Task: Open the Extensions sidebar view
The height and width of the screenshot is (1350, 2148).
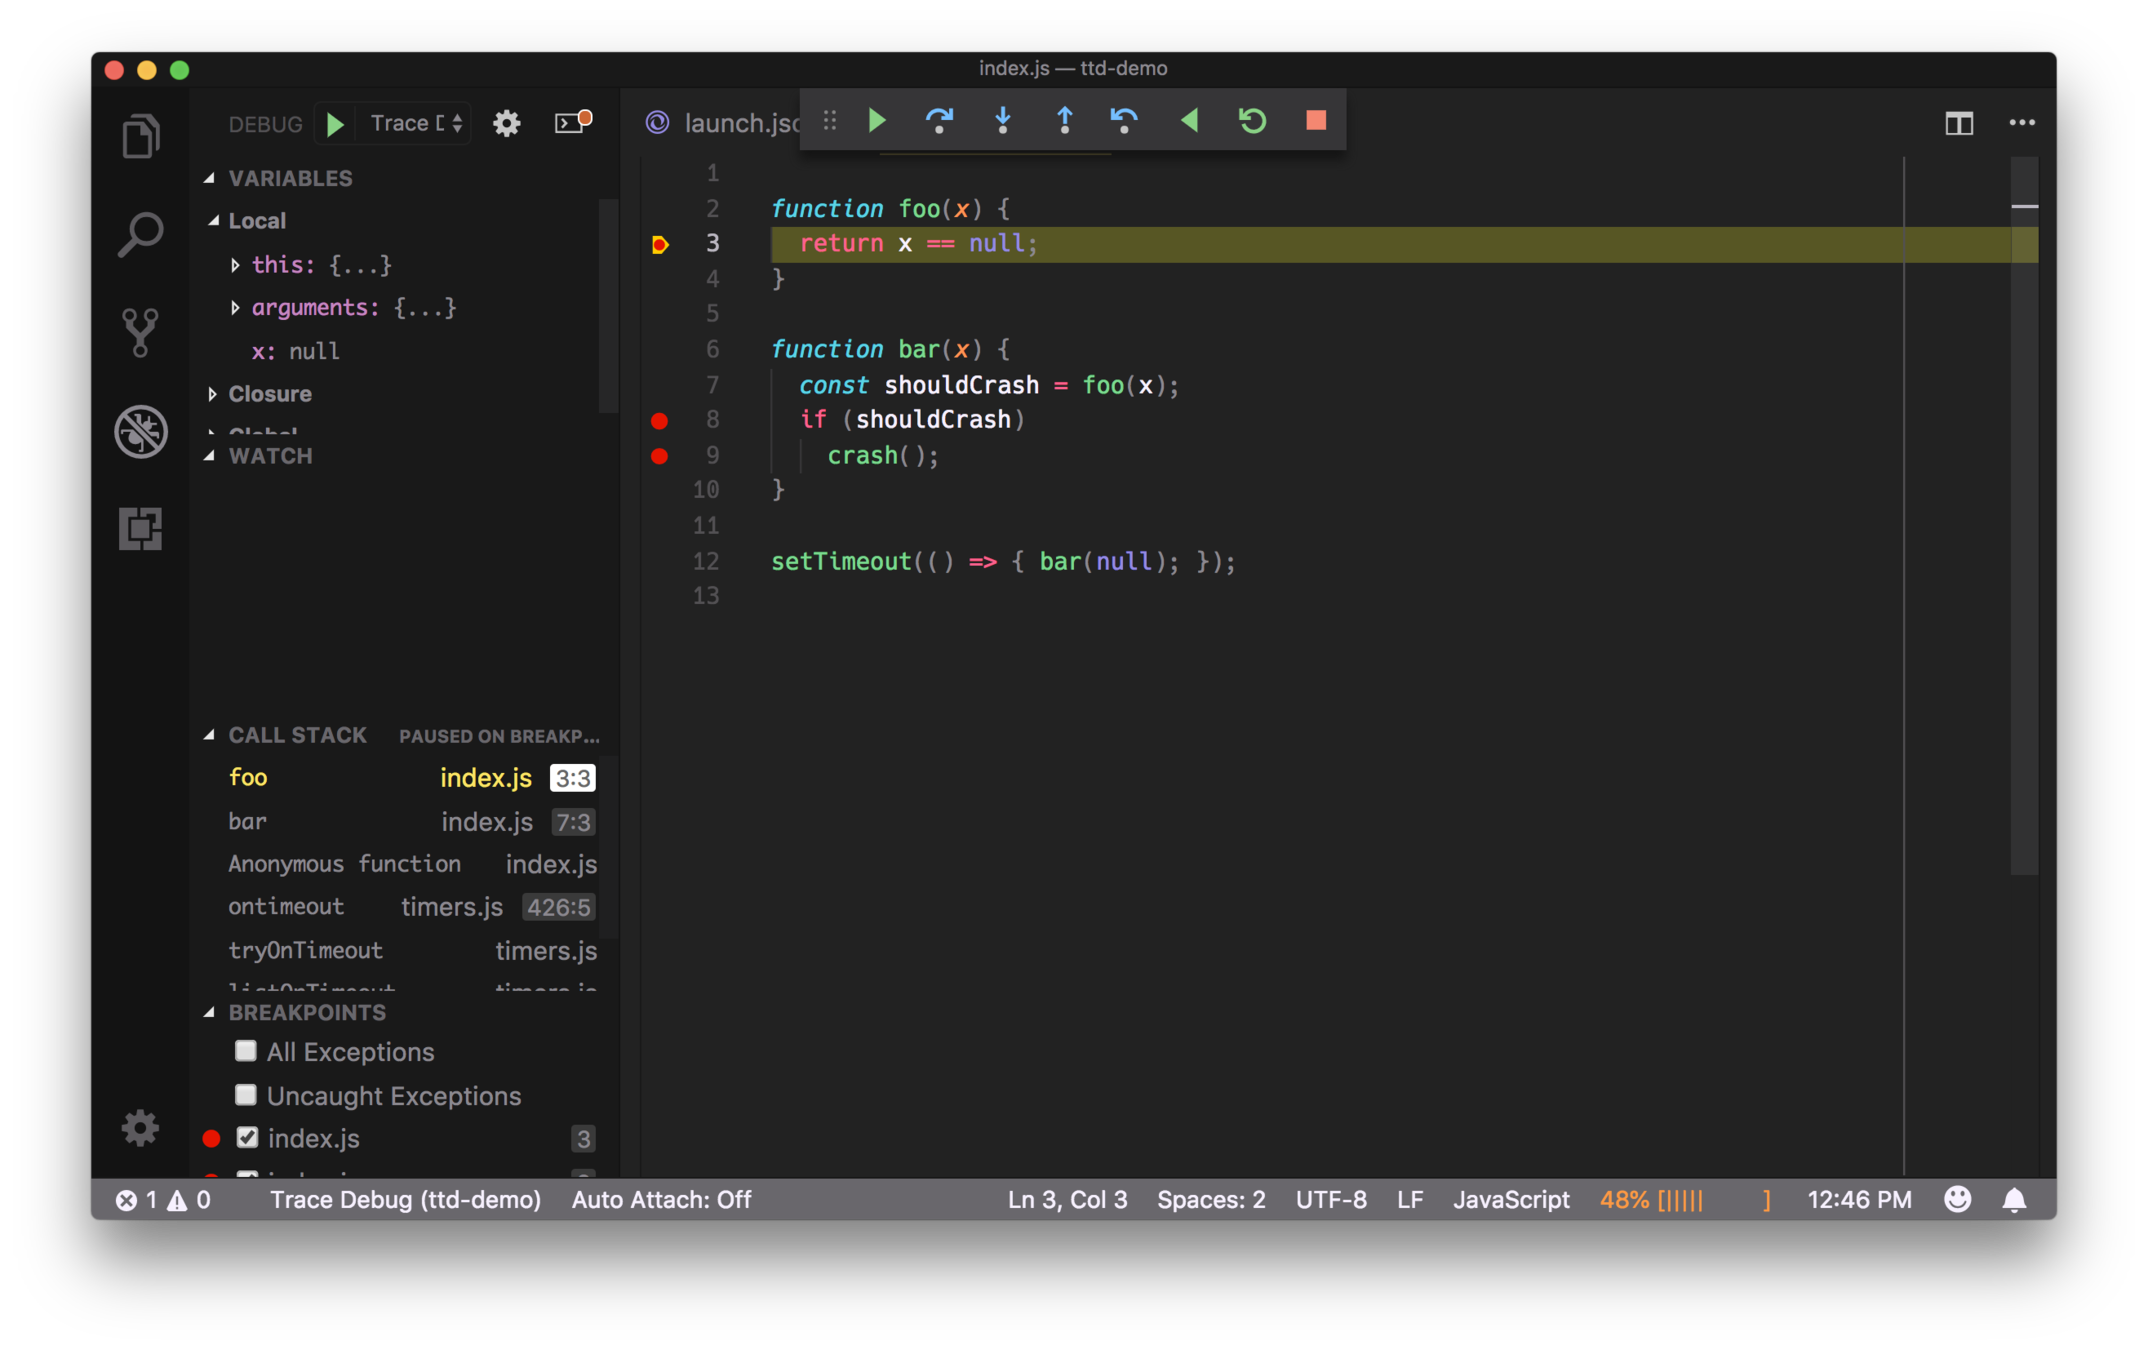Action: 140,528
